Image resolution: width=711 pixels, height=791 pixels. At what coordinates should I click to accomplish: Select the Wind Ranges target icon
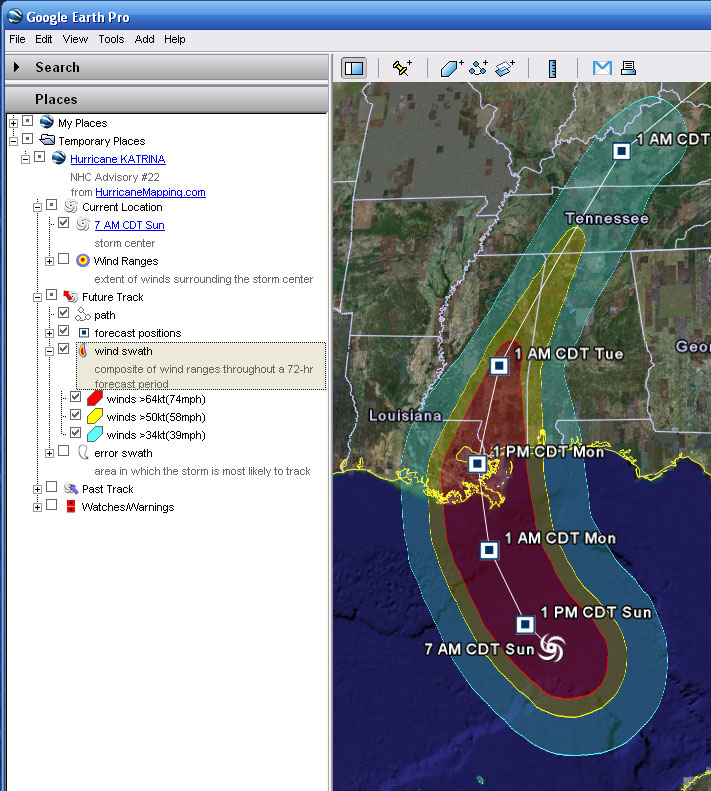pyautogui.click(x=83, y=260)
